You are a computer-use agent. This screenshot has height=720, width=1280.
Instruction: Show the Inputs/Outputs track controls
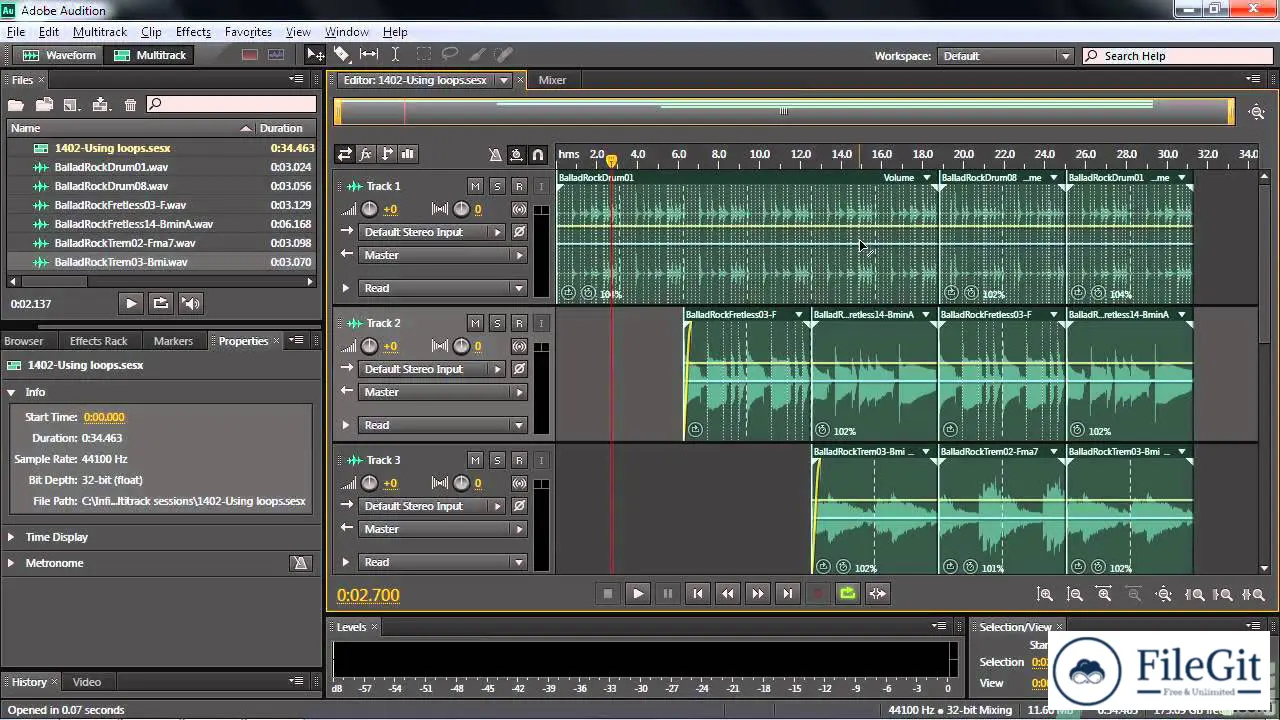[344, 154]
